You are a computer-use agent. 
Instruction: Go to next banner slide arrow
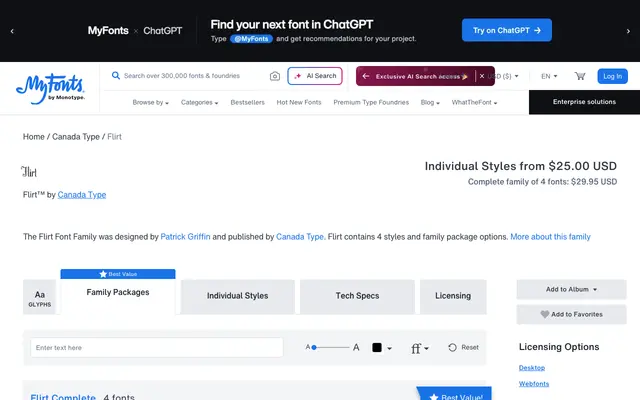(x=628, y=31)
